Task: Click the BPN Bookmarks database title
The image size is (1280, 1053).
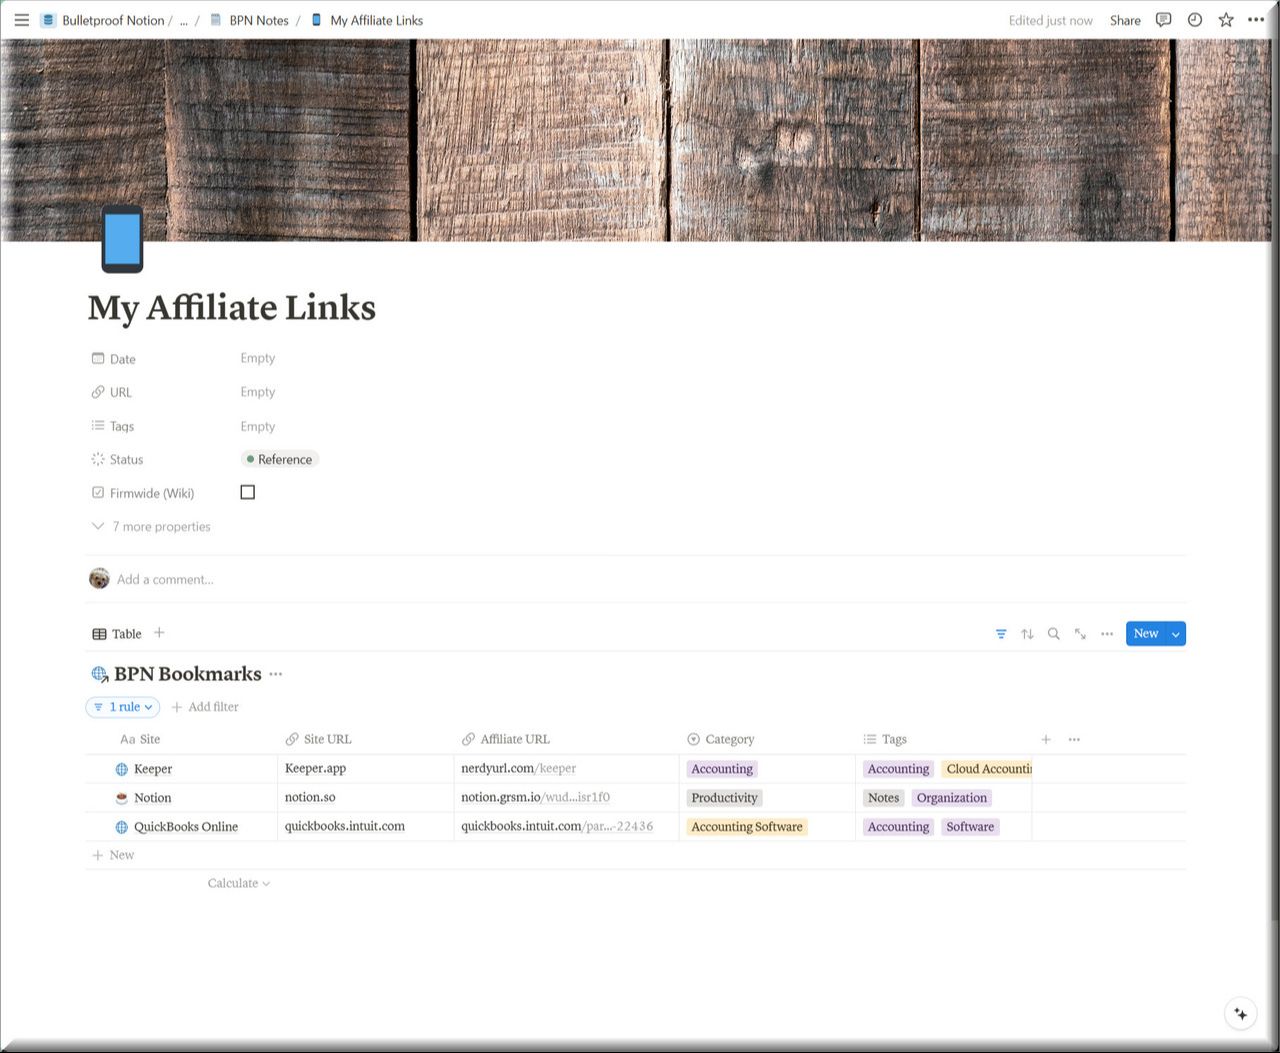Action: 188,674
